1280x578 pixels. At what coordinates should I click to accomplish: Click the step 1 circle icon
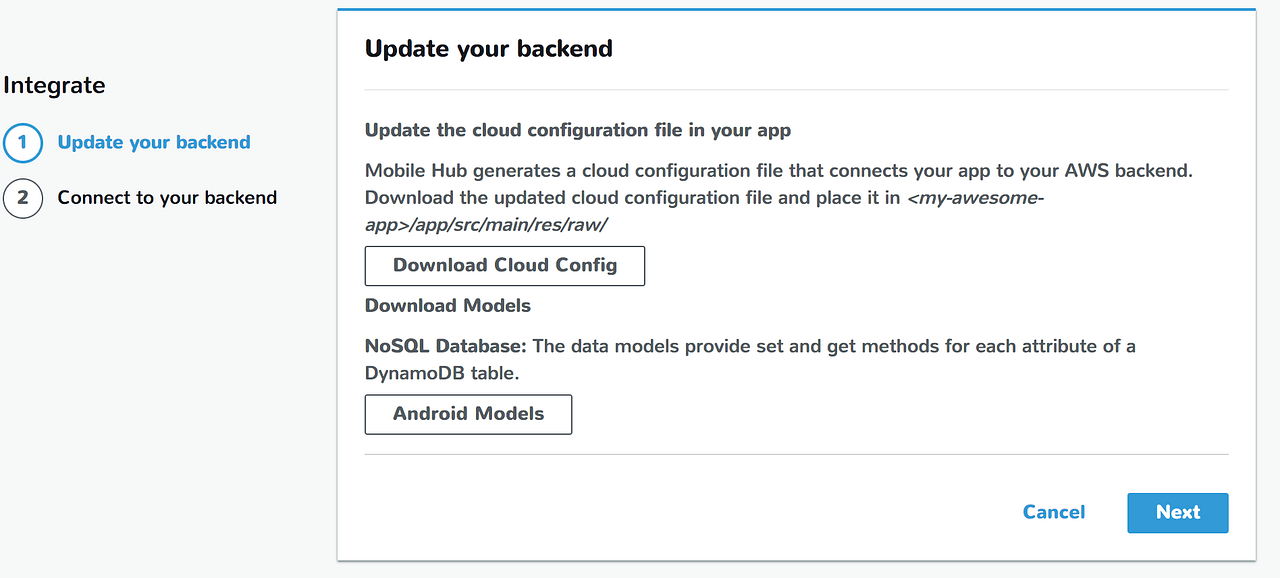point(23,143)
